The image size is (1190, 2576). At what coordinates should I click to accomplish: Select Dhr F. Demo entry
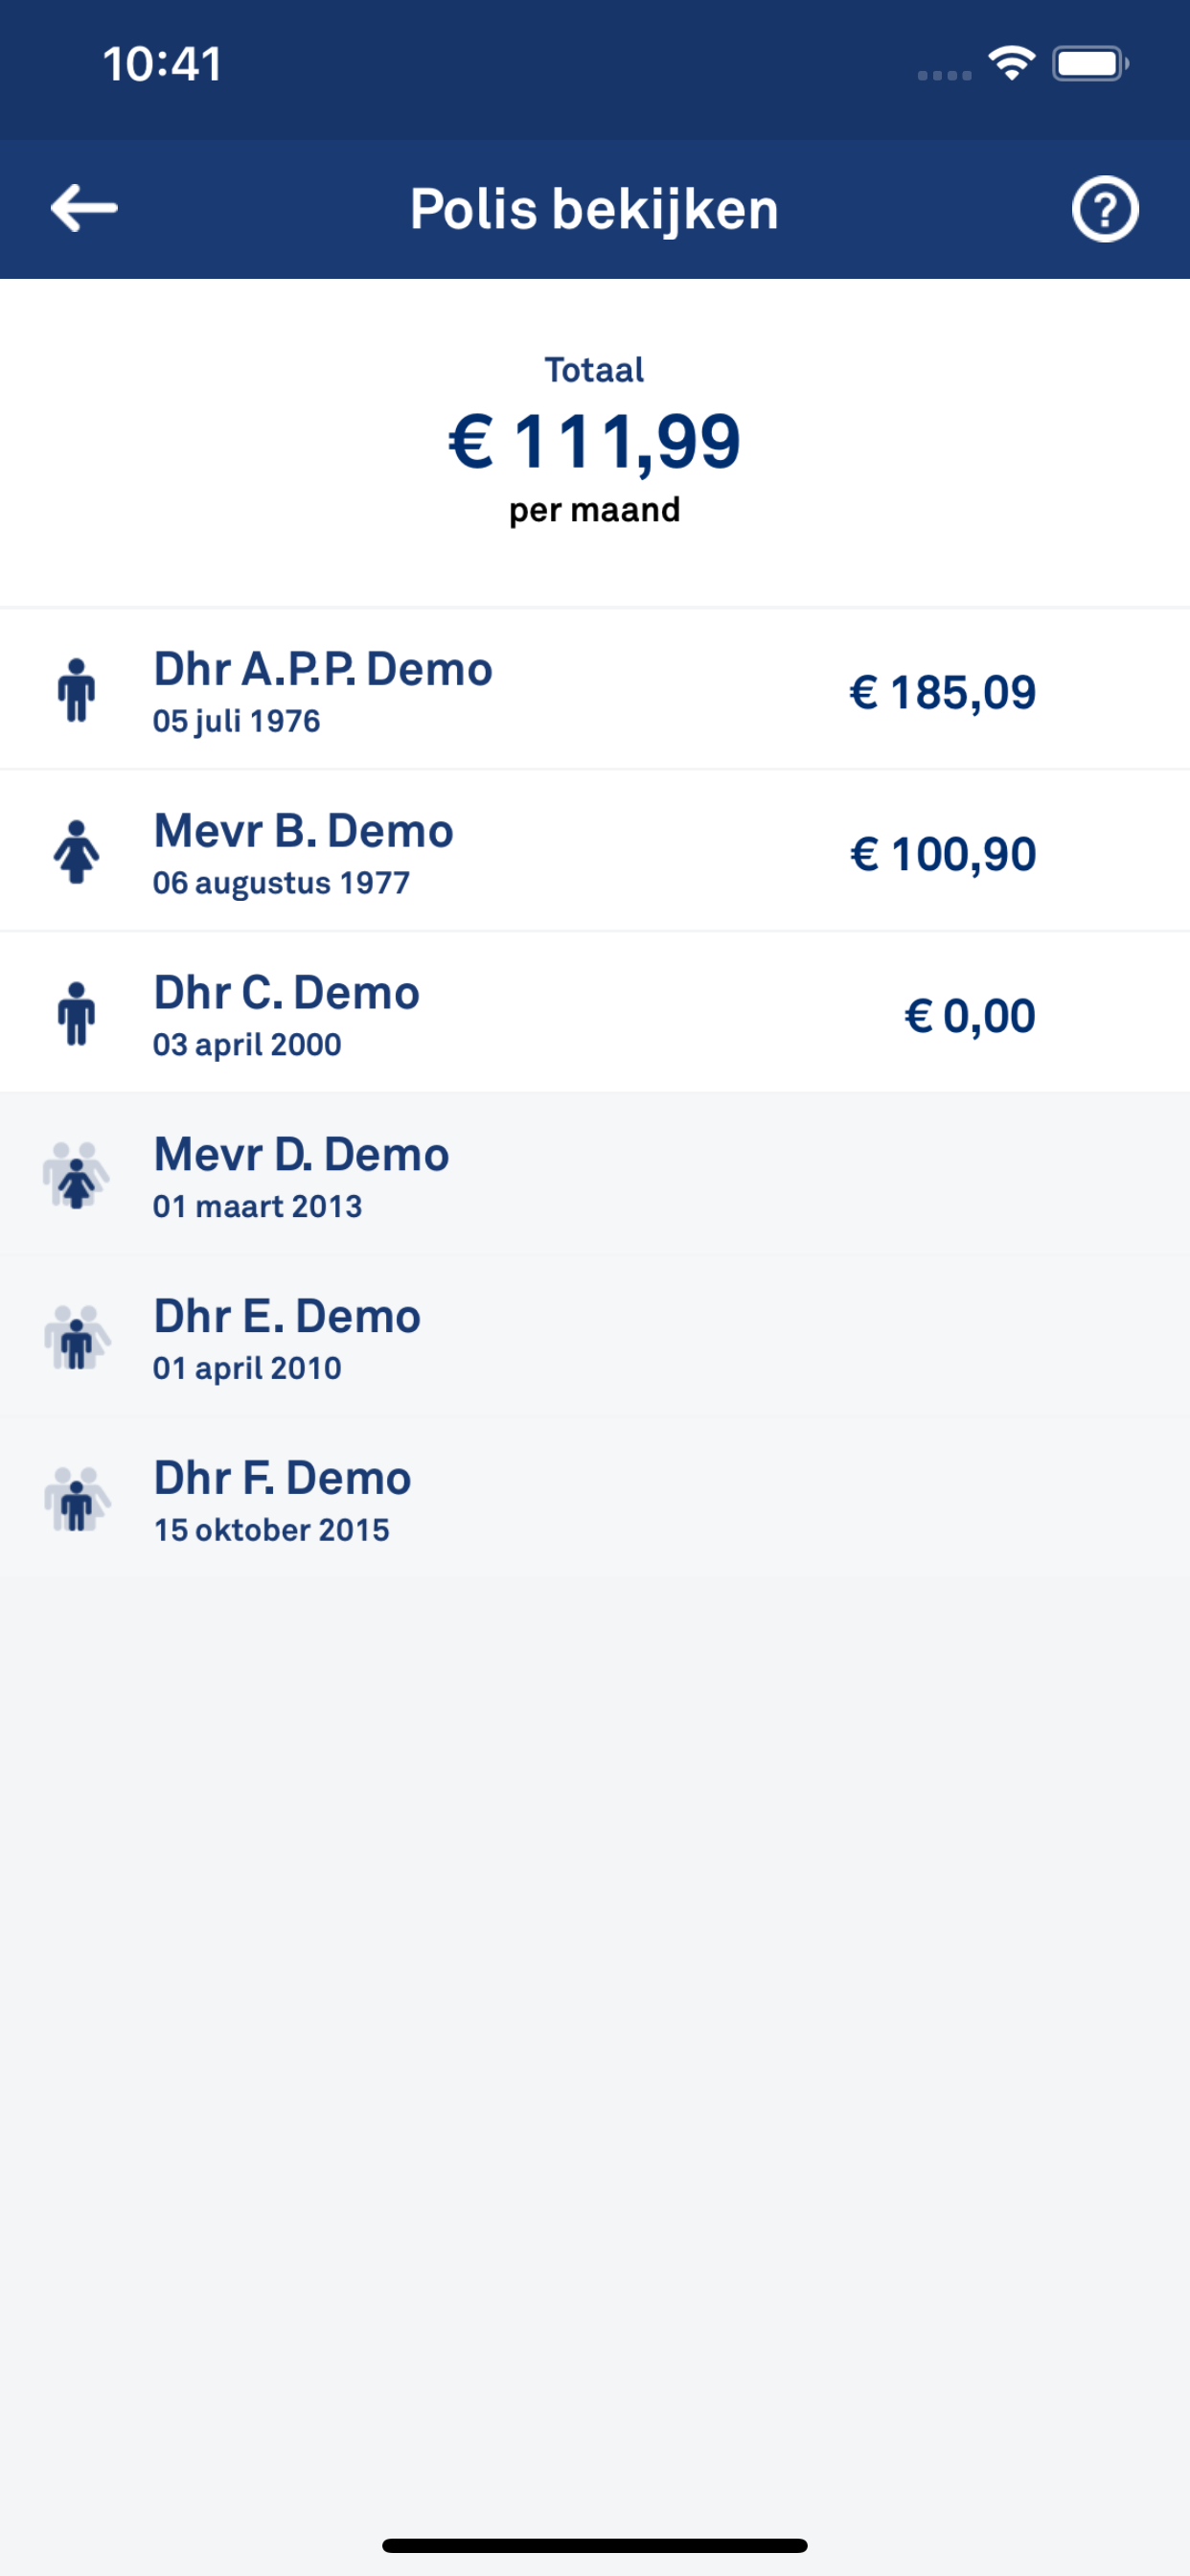282,1479
